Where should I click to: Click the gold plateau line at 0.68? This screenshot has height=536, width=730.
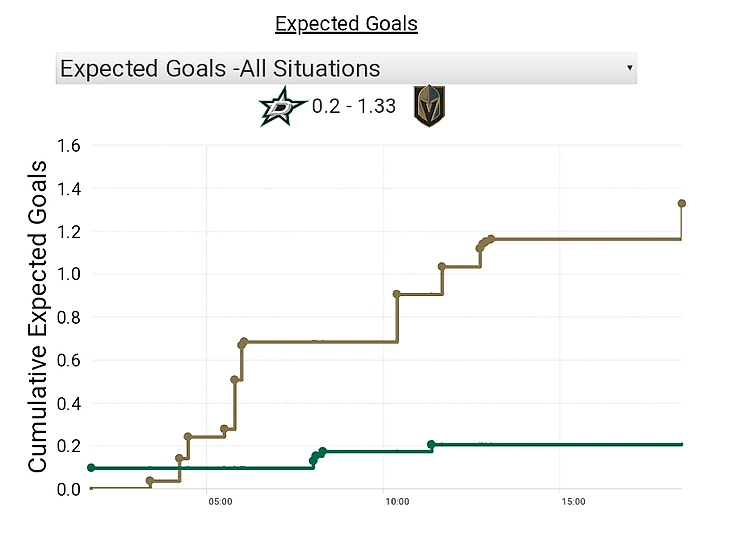pos(320,341)
